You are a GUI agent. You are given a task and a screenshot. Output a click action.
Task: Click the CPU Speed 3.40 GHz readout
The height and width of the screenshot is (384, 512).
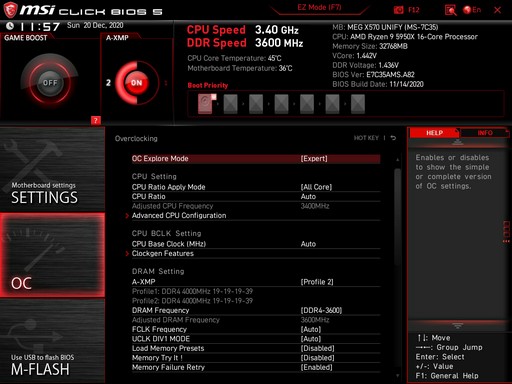[x=243, y=30]
